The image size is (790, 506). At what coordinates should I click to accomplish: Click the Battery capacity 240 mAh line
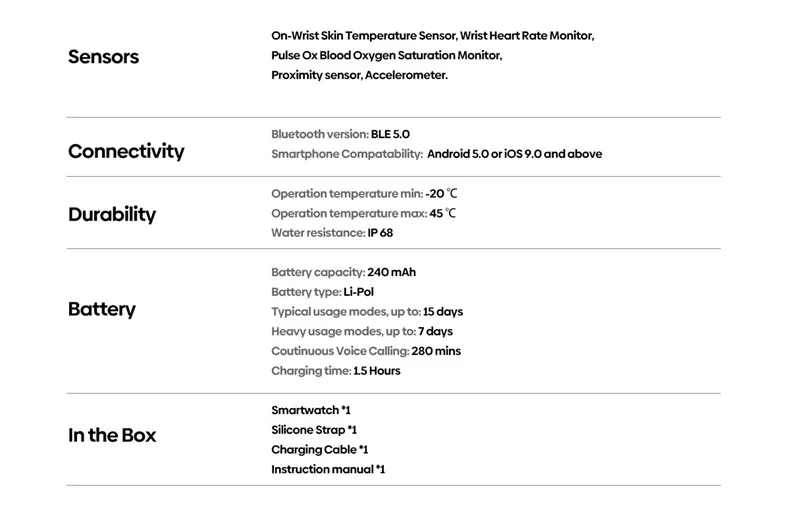click(x=343, y=272)
